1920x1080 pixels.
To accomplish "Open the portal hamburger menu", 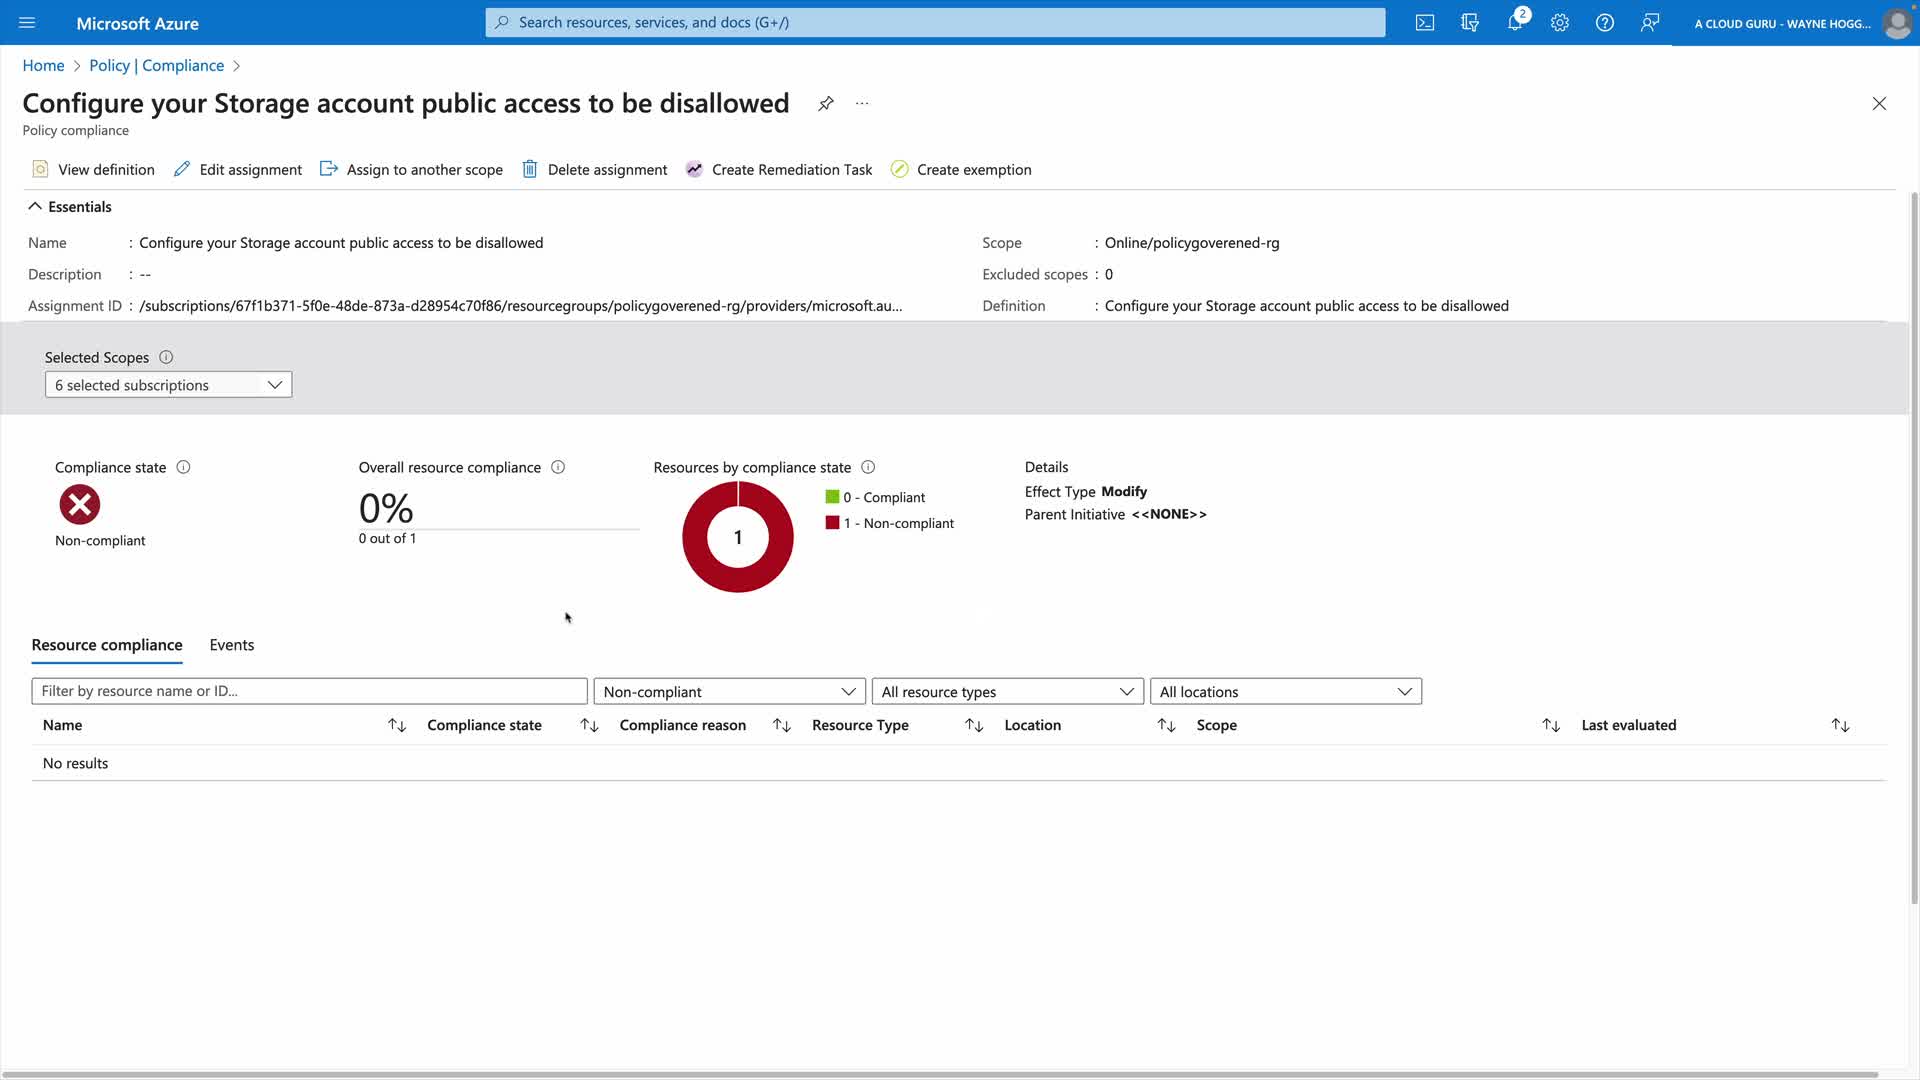I will pos(27,22).
